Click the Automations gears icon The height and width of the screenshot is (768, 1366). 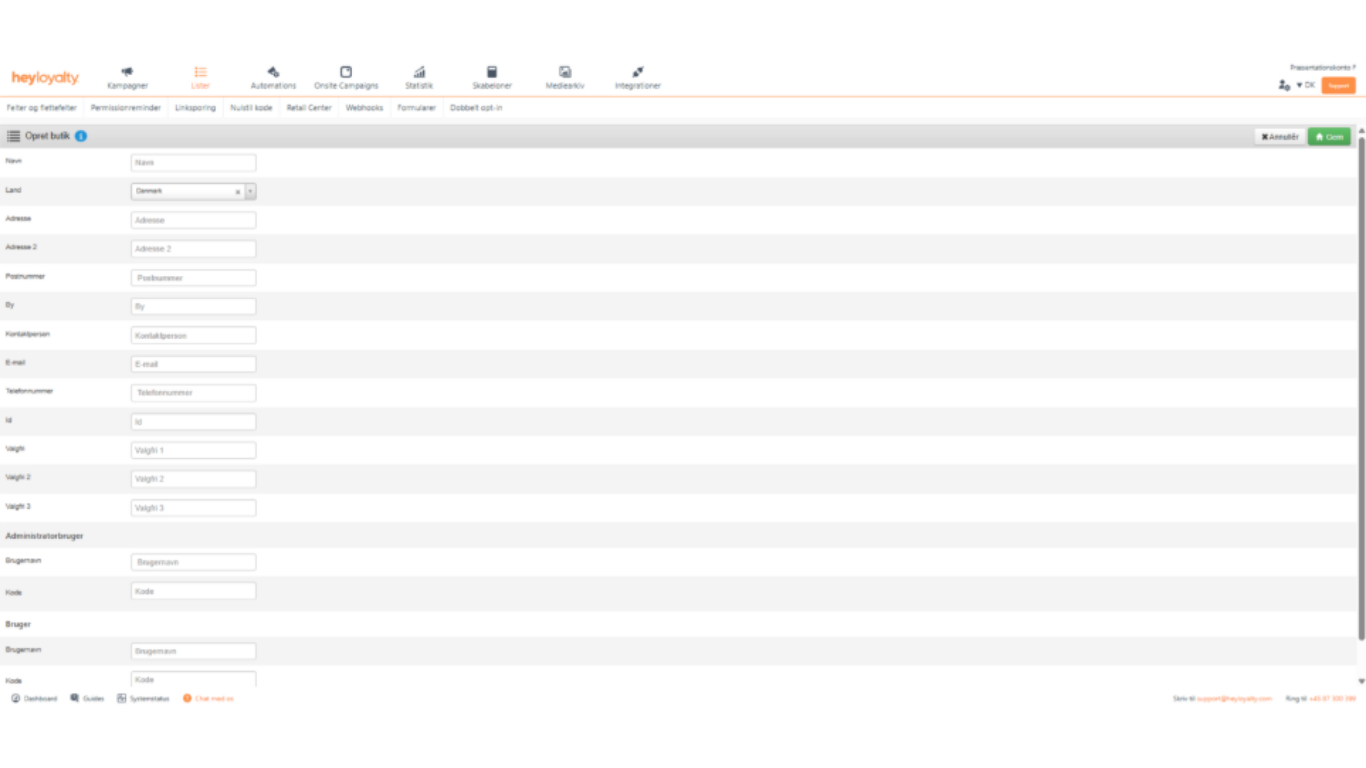point(273,72)
